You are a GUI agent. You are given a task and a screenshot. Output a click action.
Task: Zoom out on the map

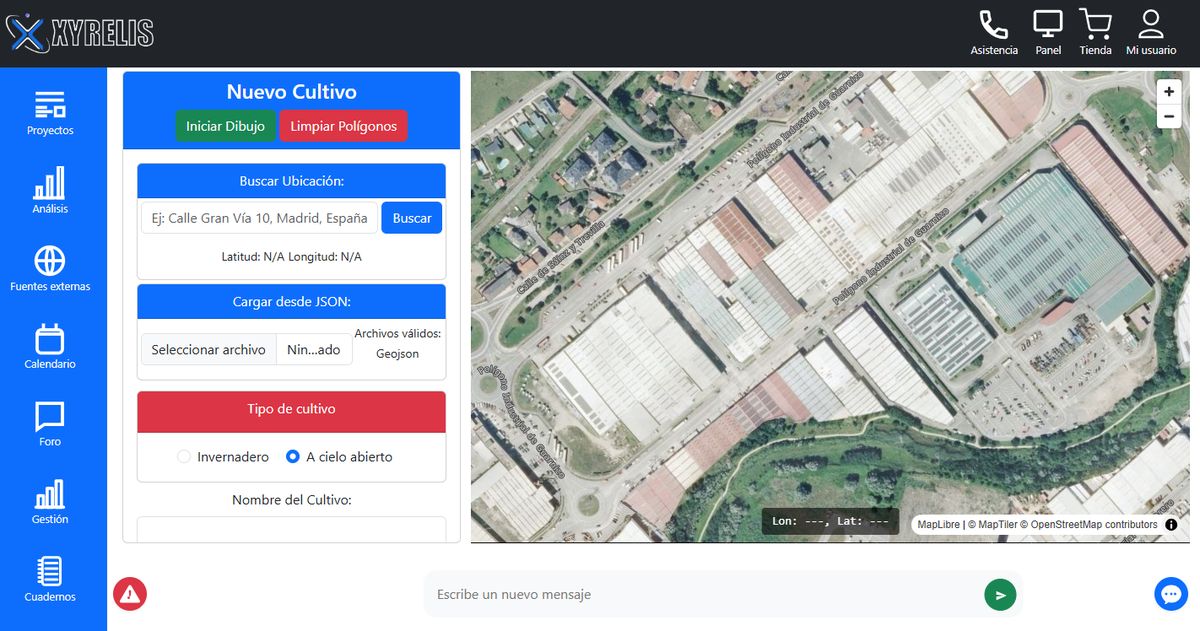pyautogui.click(x=1169, y=116)
